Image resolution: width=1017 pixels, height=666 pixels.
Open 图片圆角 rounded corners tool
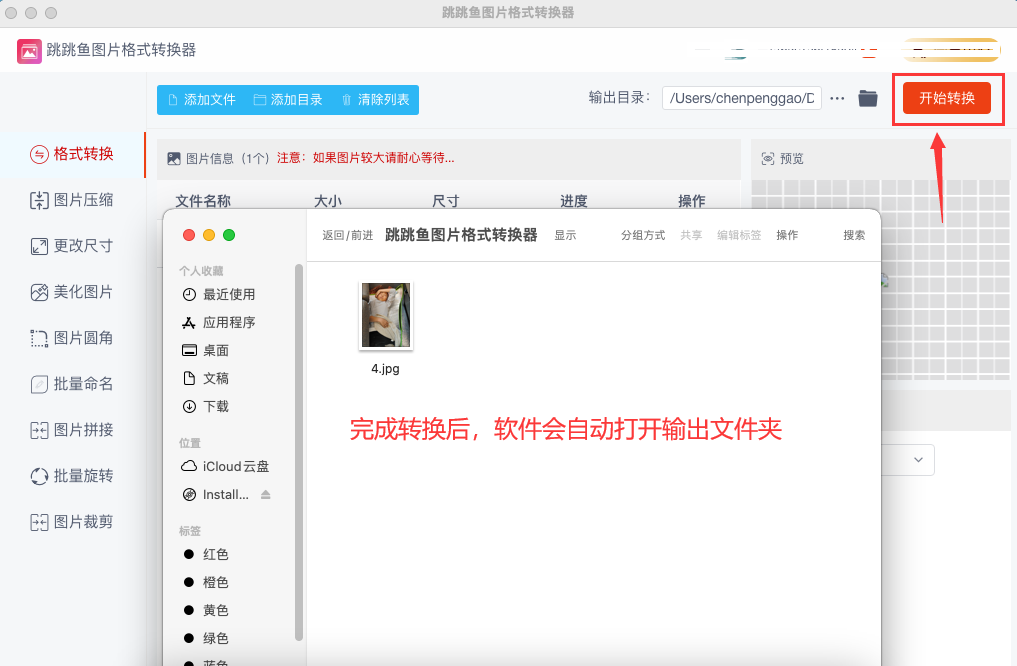(72, 338)
